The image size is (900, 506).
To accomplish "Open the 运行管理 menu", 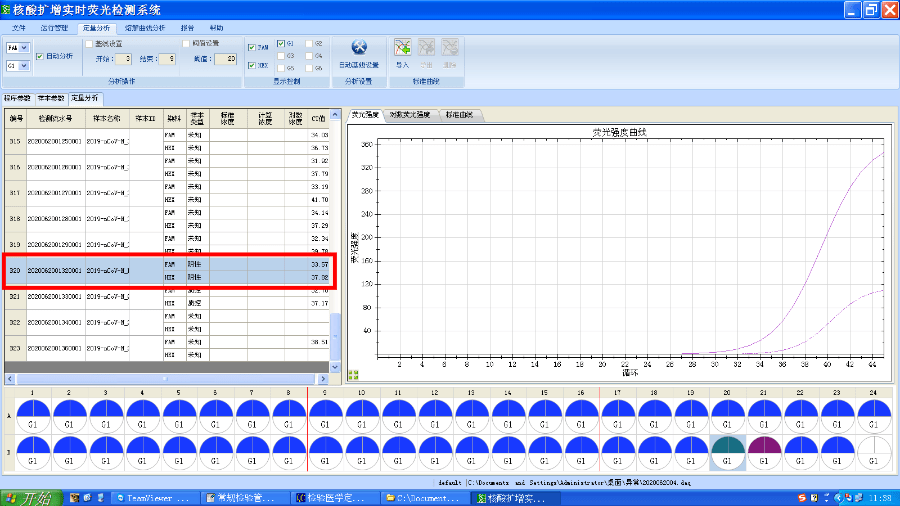I will [x=54, y=28].
